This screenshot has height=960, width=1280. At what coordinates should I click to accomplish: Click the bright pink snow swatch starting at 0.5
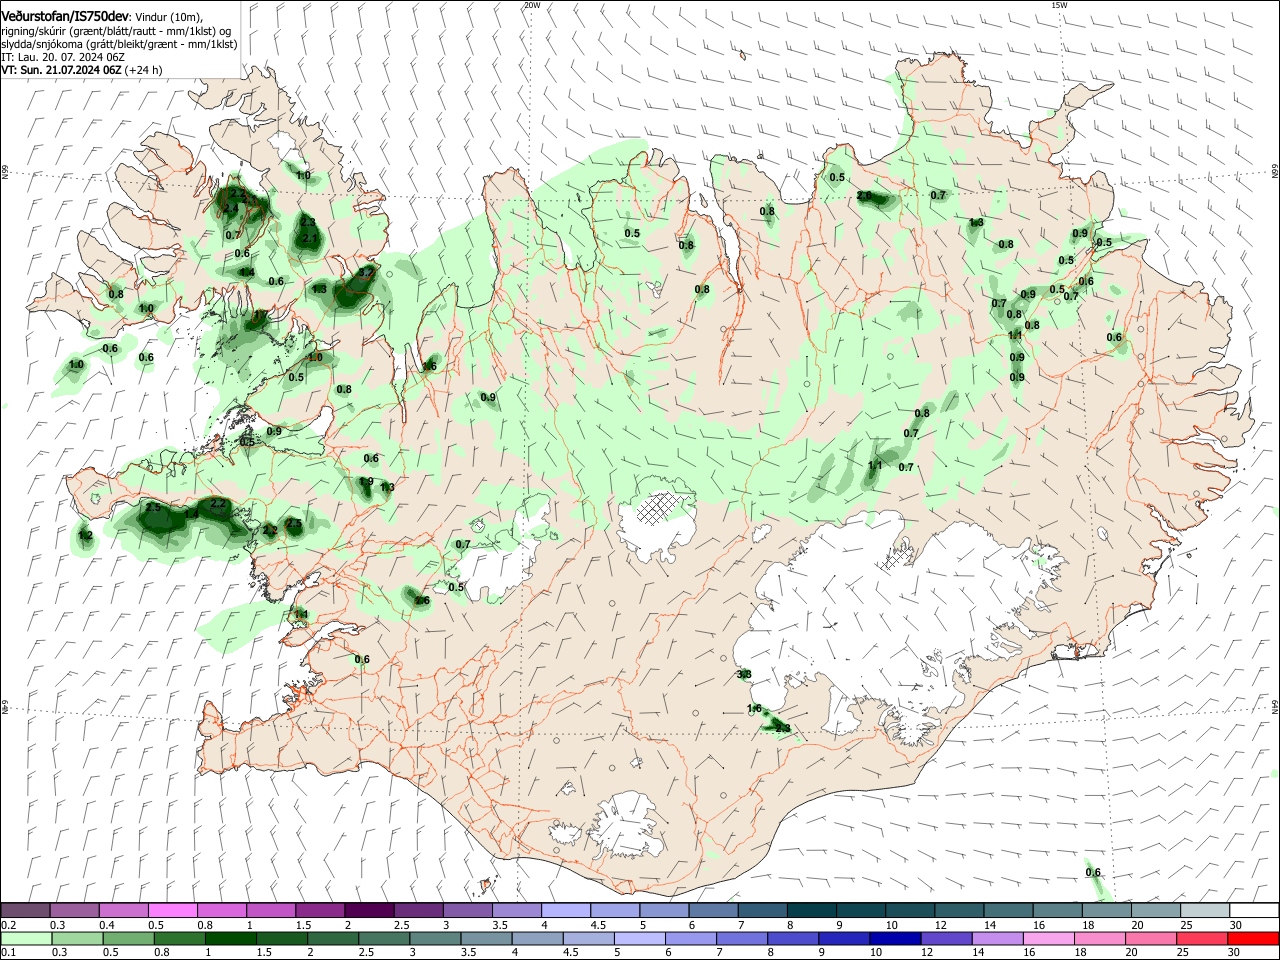[172, 911]
